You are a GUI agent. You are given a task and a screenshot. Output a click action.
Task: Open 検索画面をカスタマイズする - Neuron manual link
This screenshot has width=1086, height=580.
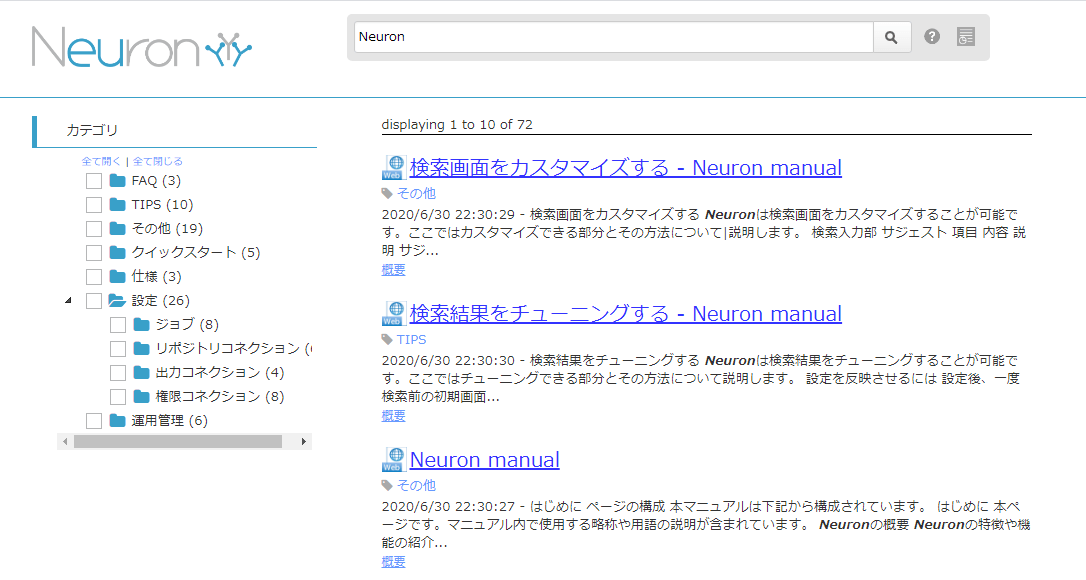point(625,168)
